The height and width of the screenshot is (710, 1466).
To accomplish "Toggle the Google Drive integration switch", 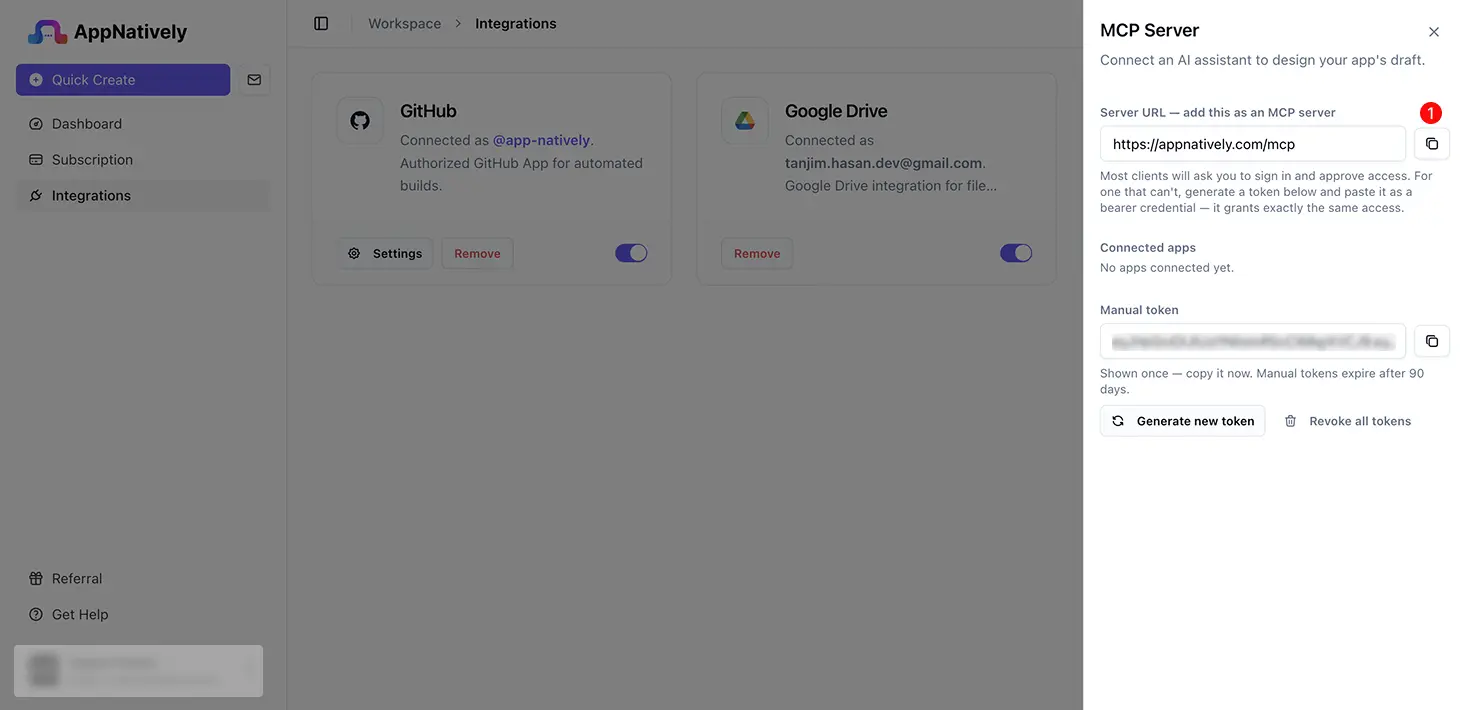I will (1016, 253).
